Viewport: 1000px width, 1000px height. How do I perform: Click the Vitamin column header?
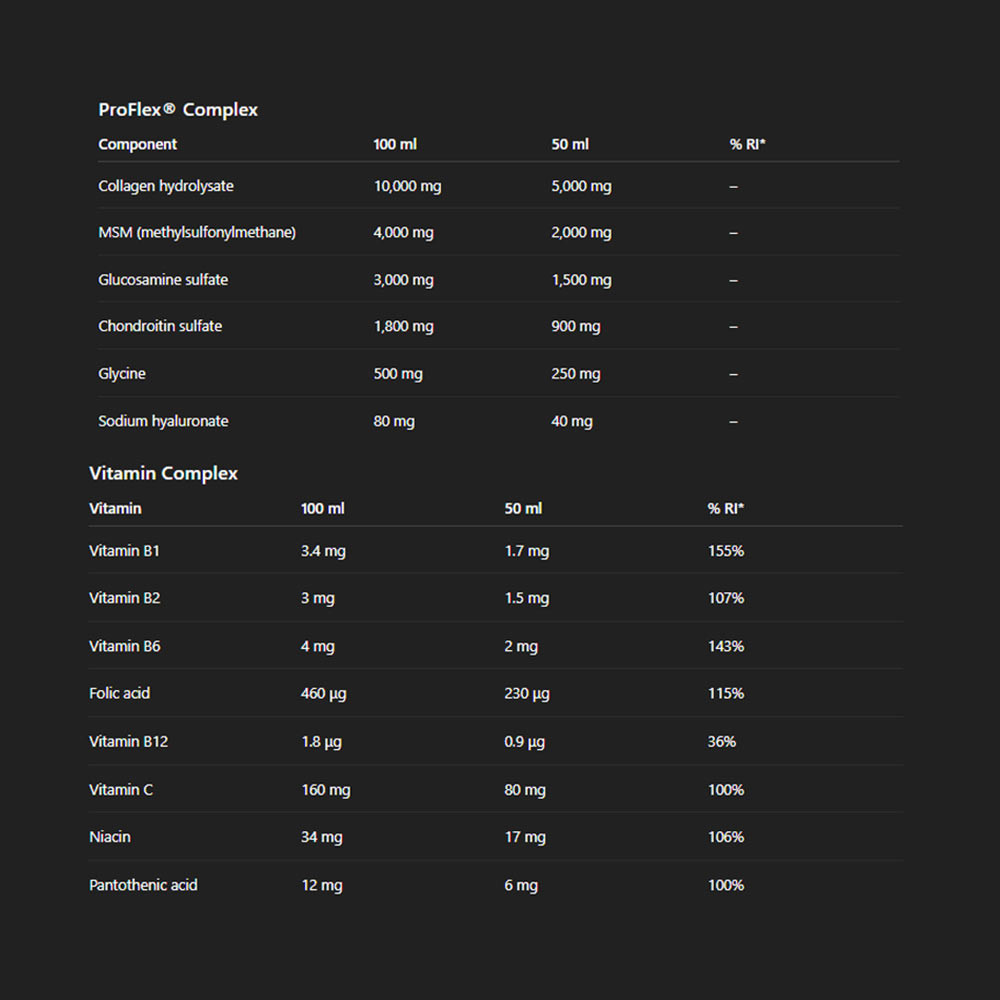coord(115,508)
